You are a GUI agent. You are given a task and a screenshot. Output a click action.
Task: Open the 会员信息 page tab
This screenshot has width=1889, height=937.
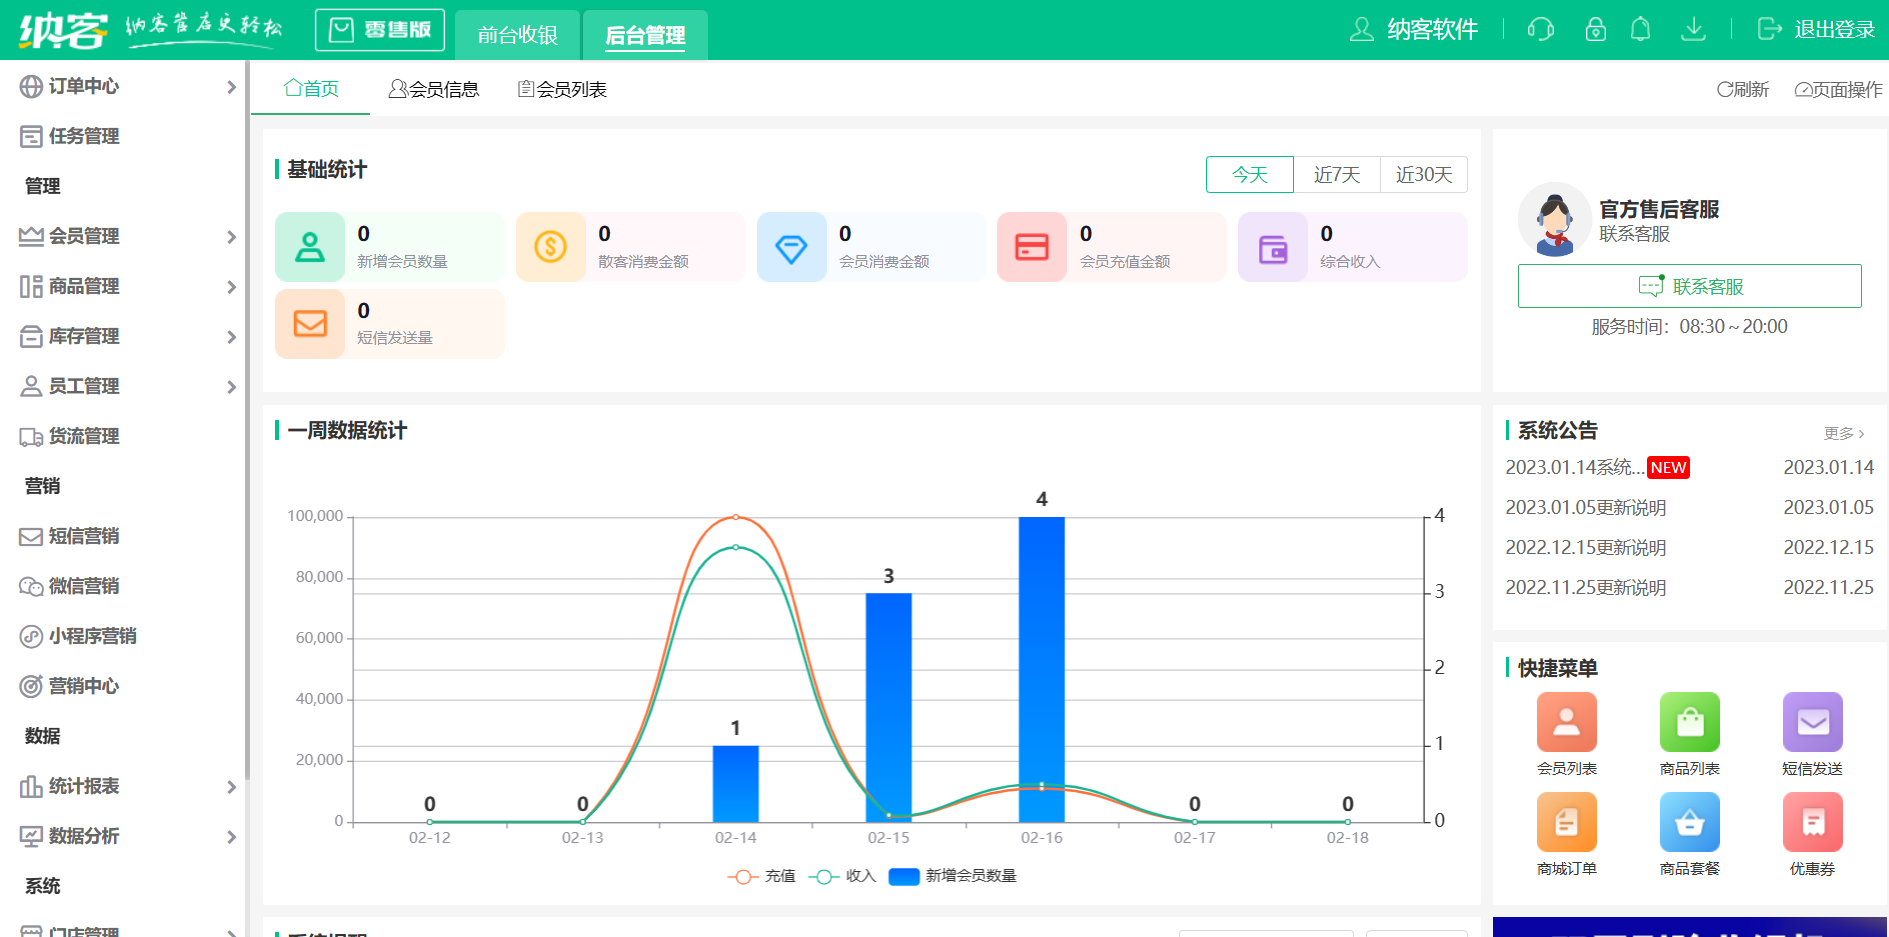tap(434, 90)
